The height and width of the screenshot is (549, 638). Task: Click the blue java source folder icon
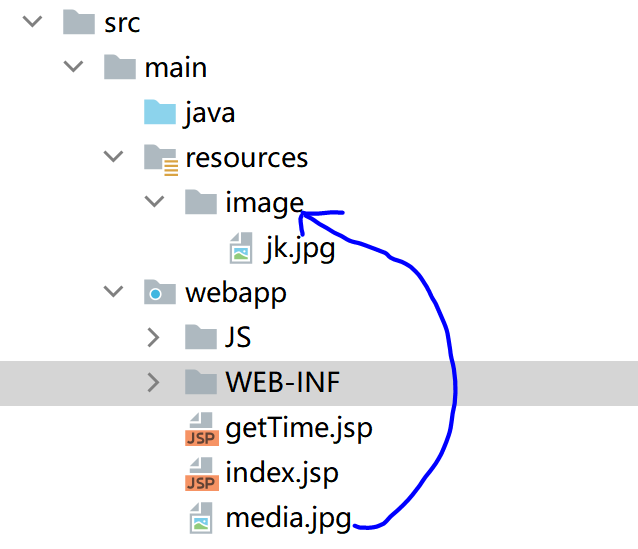[x=160, y=112]
